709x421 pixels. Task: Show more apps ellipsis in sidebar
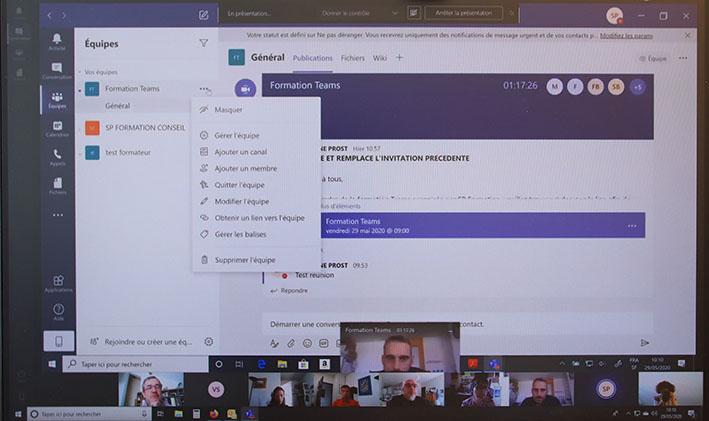click(58, 215)
